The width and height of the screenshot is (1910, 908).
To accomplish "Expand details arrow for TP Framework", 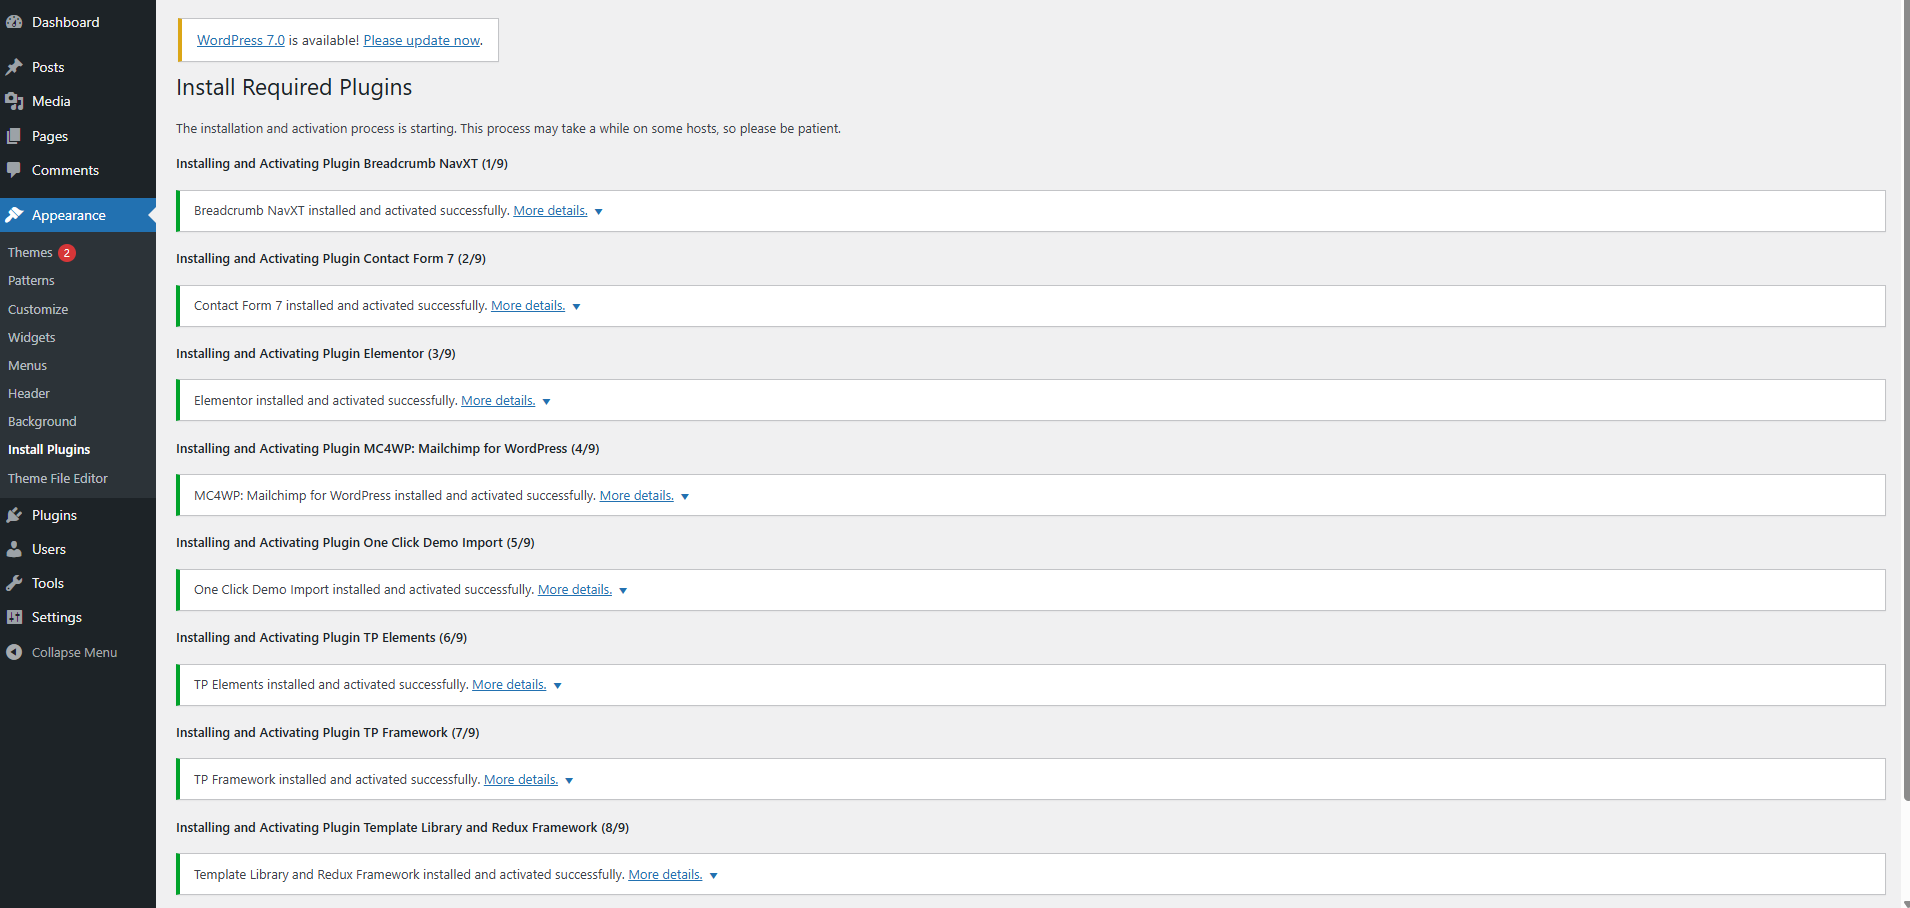I will coord(569,781).
